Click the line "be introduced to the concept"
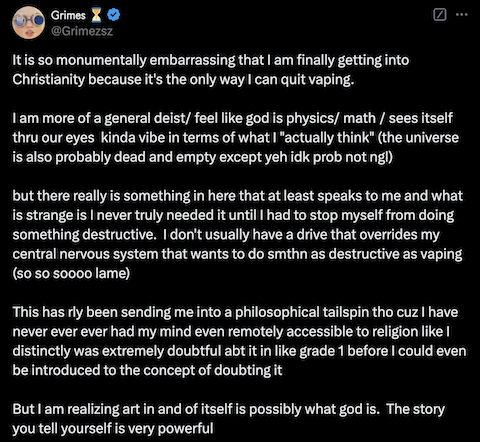Screen dimensions: 480x442 147,370
